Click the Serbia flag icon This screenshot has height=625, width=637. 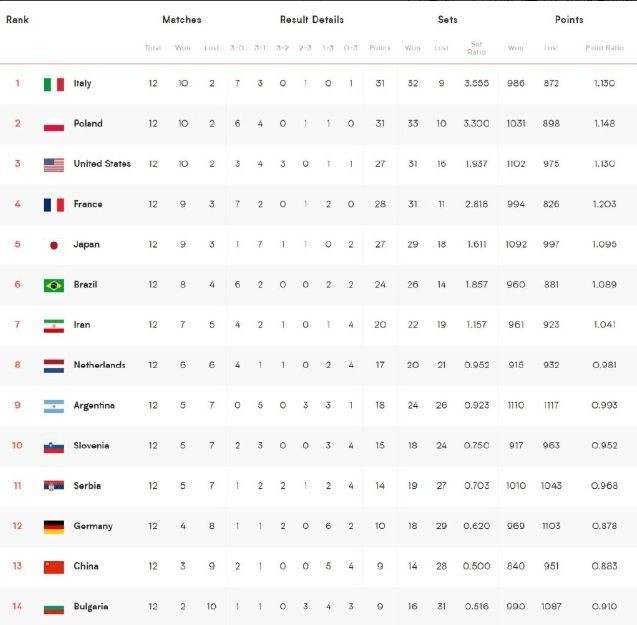[x=54, y=486]
